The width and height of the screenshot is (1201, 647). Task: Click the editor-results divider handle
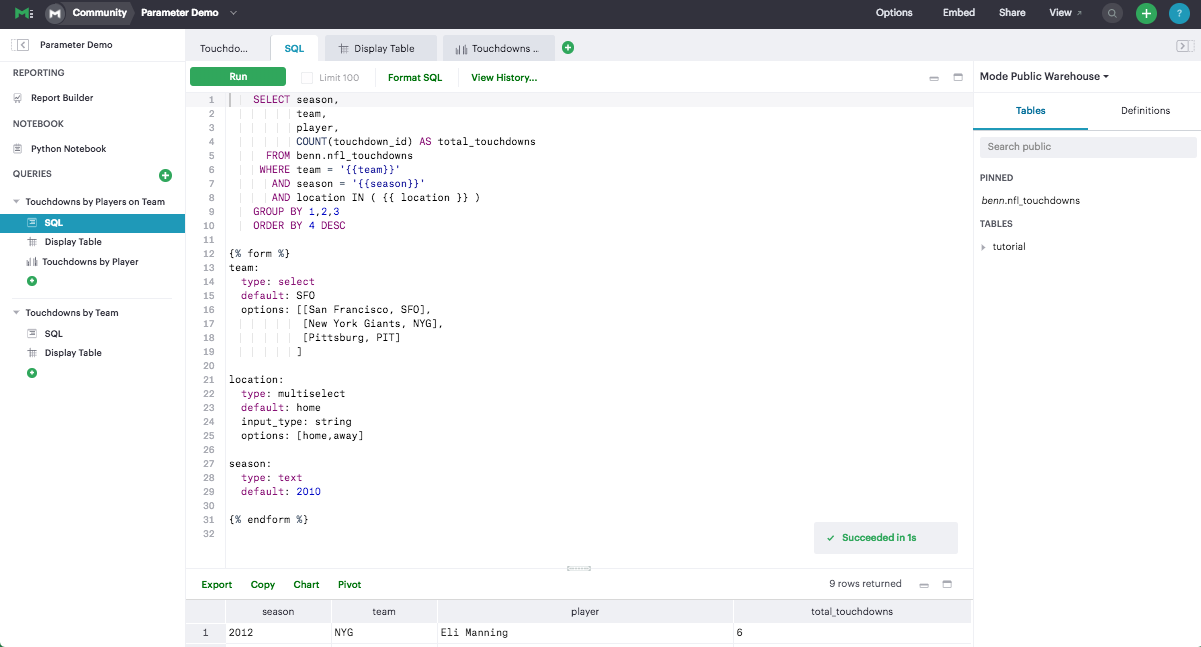tap(579, 568)
